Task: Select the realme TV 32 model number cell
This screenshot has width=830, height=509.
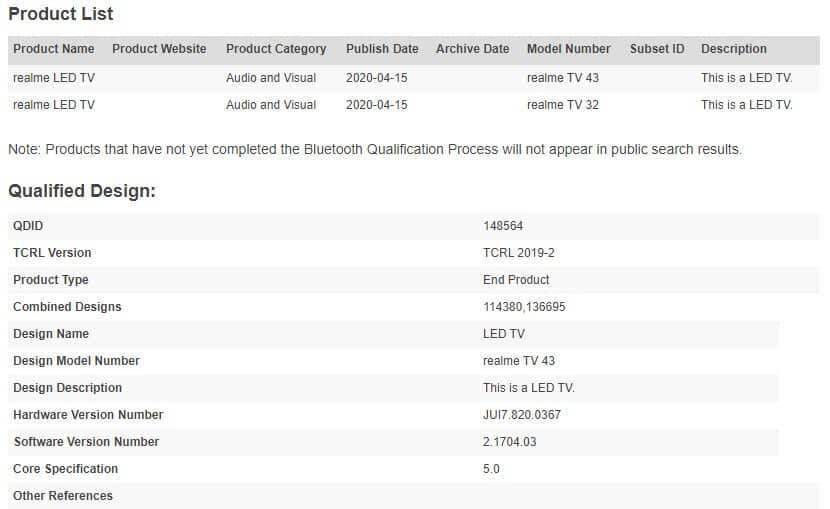Action: 562,105
